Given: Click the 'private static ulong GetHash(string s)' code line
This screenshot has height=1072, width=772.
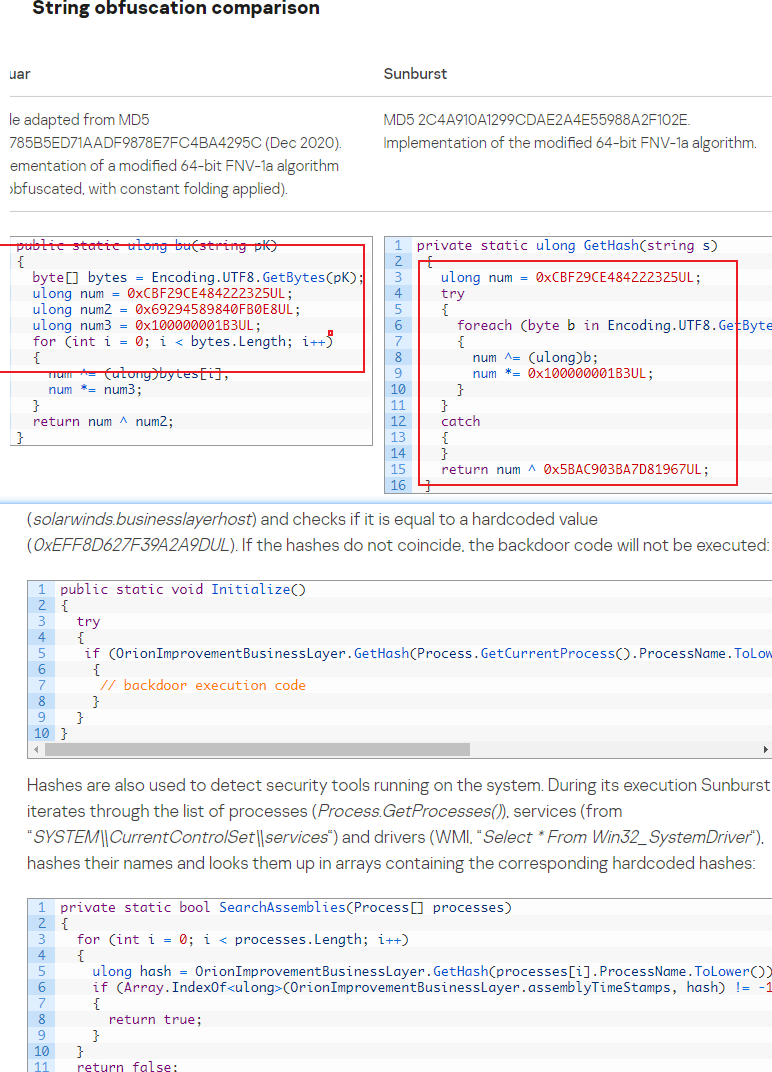Looking at the screenshot, I should click(567, 245).
